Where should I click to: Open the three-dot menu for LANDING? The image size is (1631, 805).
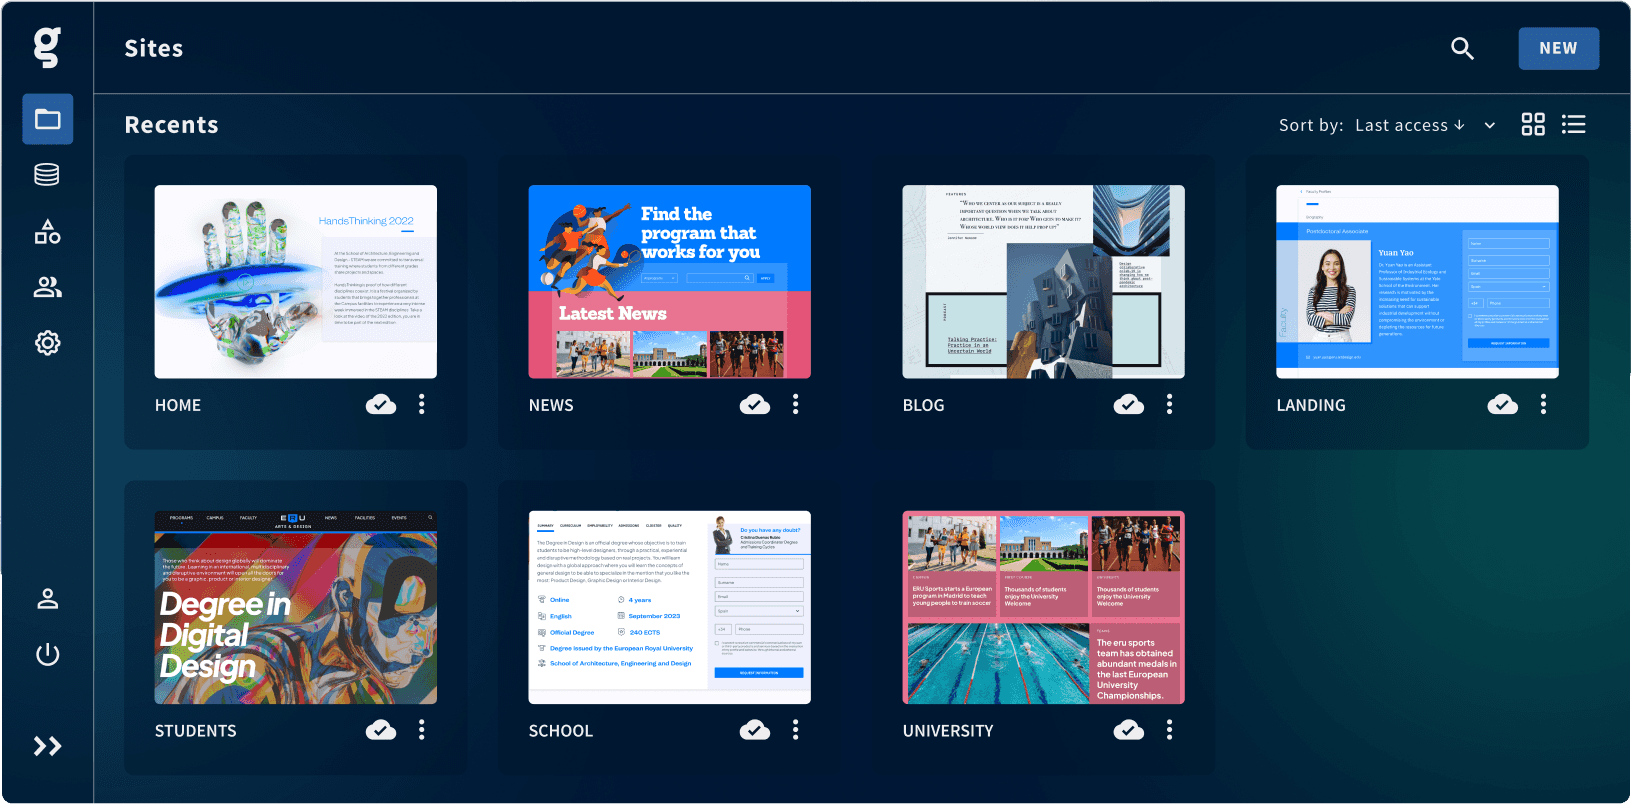click(x=1544, y=404)
